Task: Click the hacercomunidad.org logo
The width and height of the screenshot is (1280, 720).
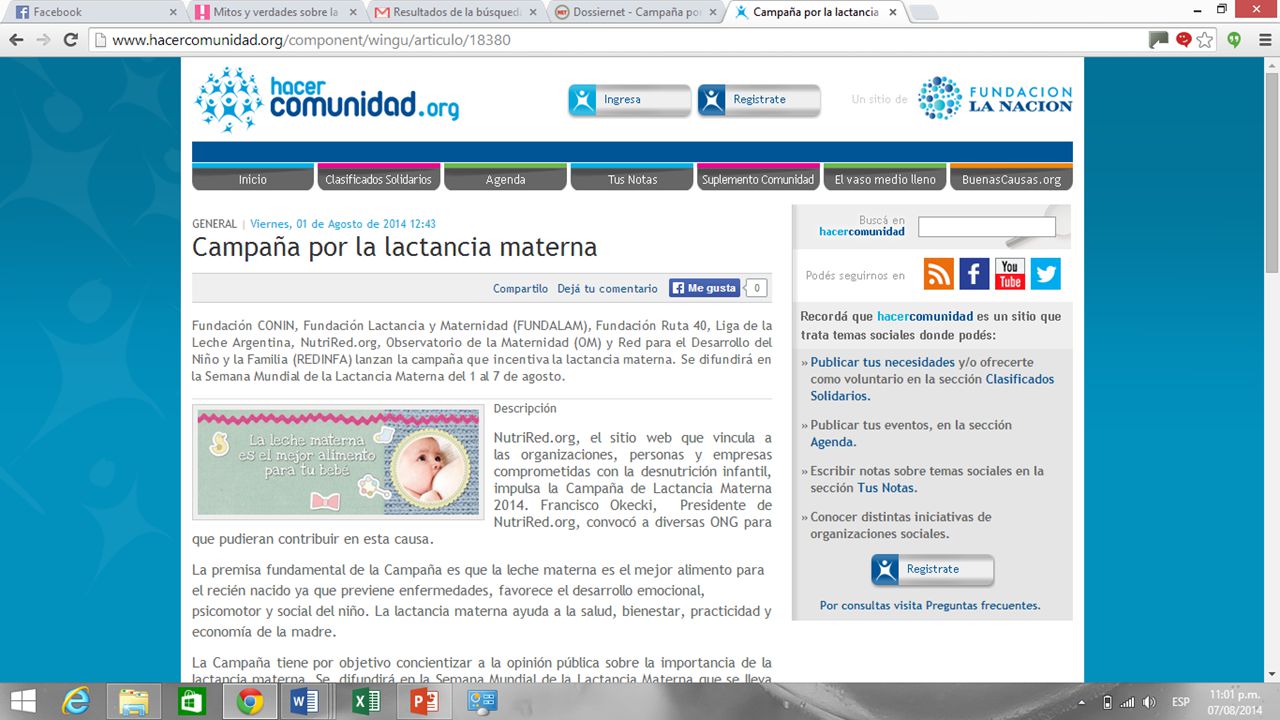Action: click(326, 100)
